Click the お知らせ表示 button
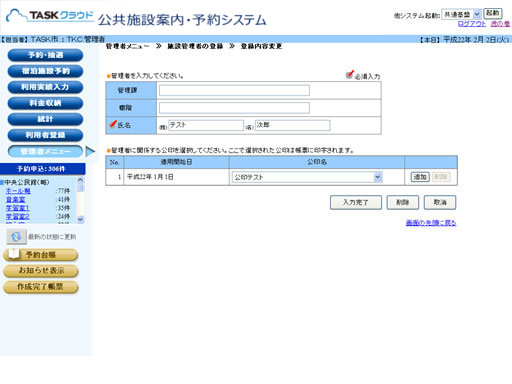 click(x=41, y=271)
